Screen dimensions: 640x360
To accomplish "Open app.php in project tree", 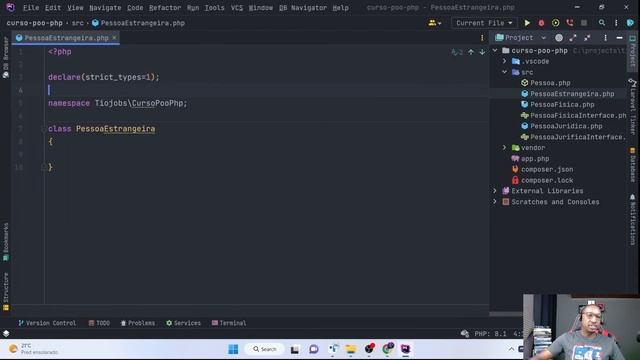I will (535, 159).
